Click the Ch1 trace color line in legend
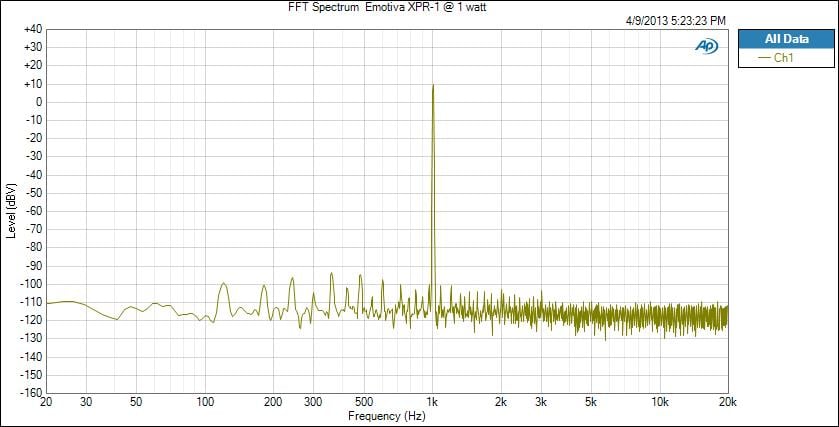Image resolution: width=839 pixels, height=427 pixels. pyautogui.click(x=766, y=58)
